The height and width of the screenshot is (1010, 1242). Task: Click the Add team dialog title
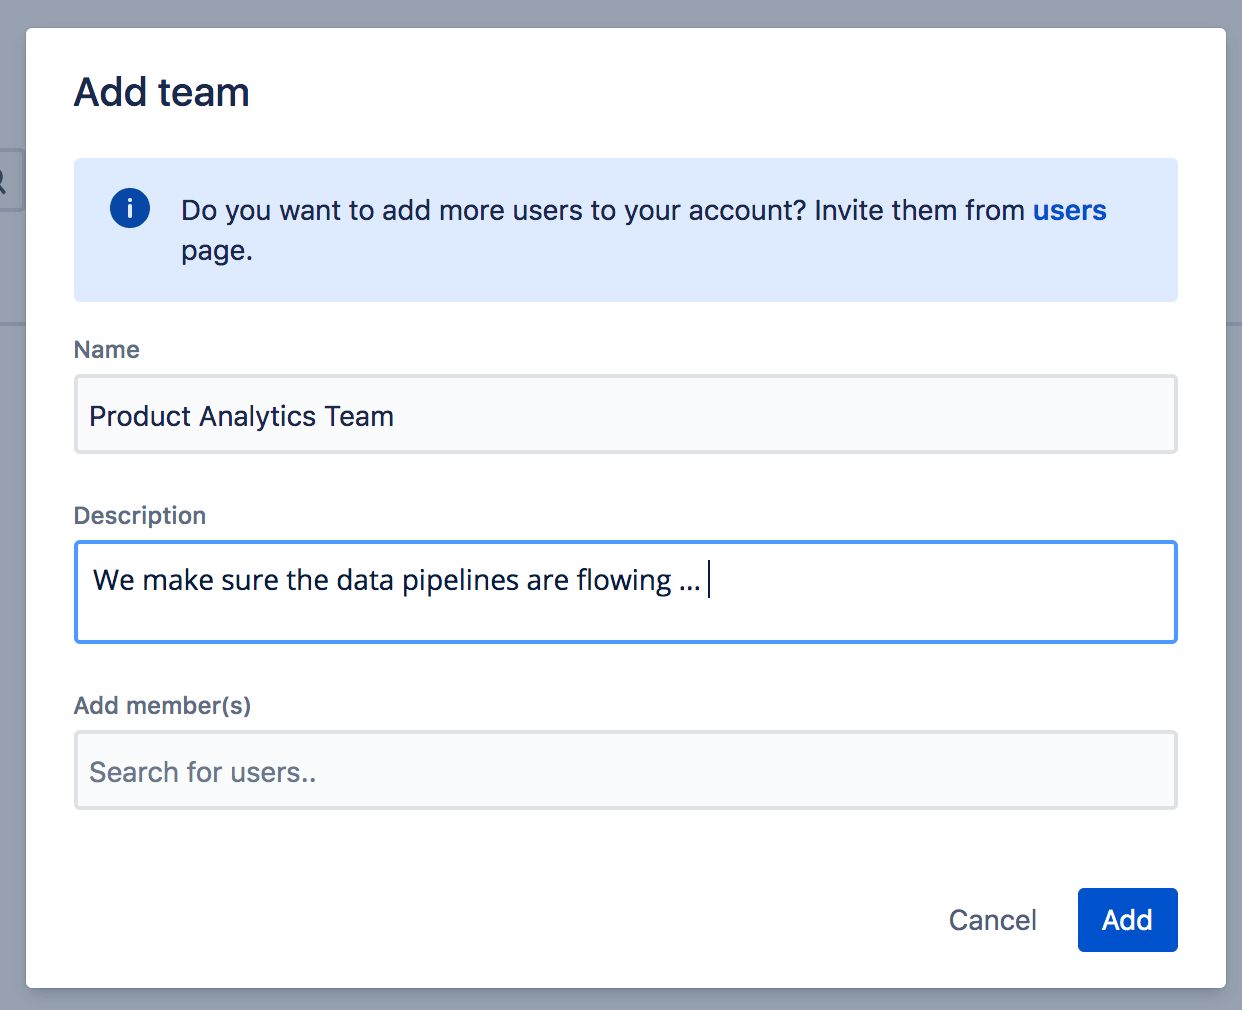[161, 92]
